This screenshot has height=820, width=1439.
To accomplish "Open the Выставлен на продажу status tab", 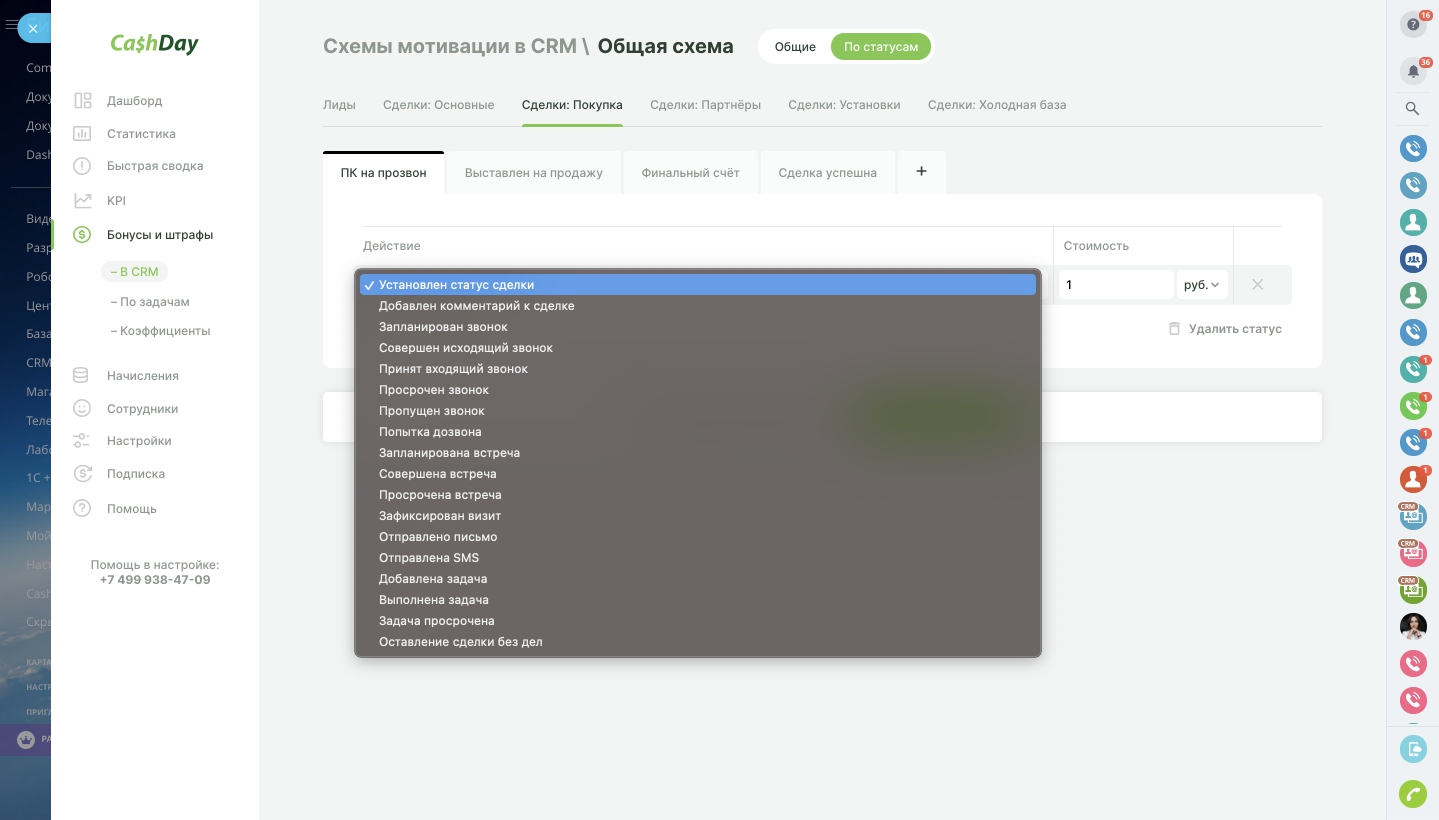I will click(x=534, y=173).
